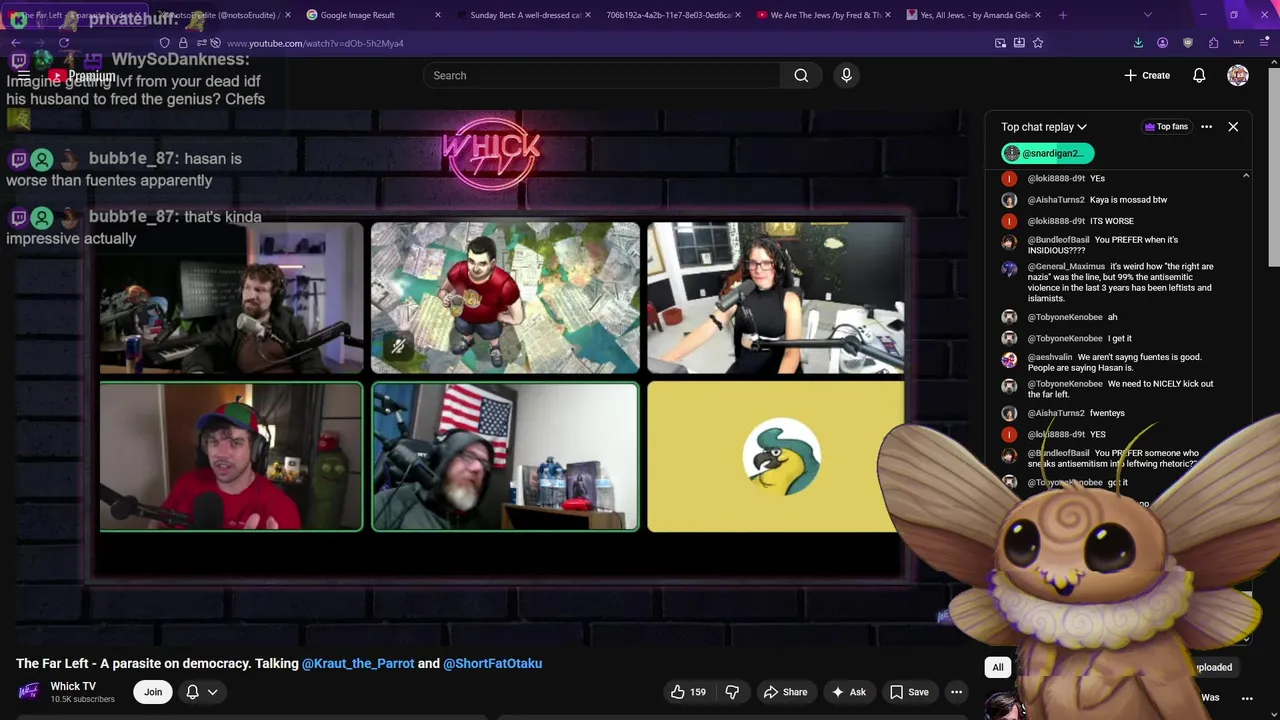Click the American flag webcam tile
The width and height of the screenshot is (1280, 720).
[505, 457]
